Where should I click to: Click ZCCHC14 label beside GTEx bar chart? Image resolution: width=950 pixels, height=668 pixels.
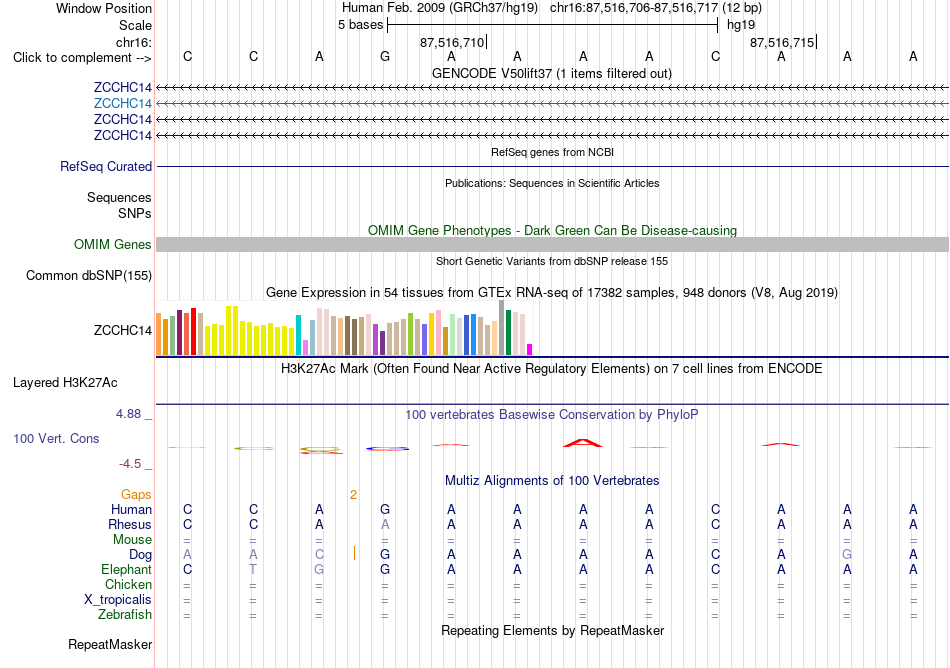[x=122, y=331]
